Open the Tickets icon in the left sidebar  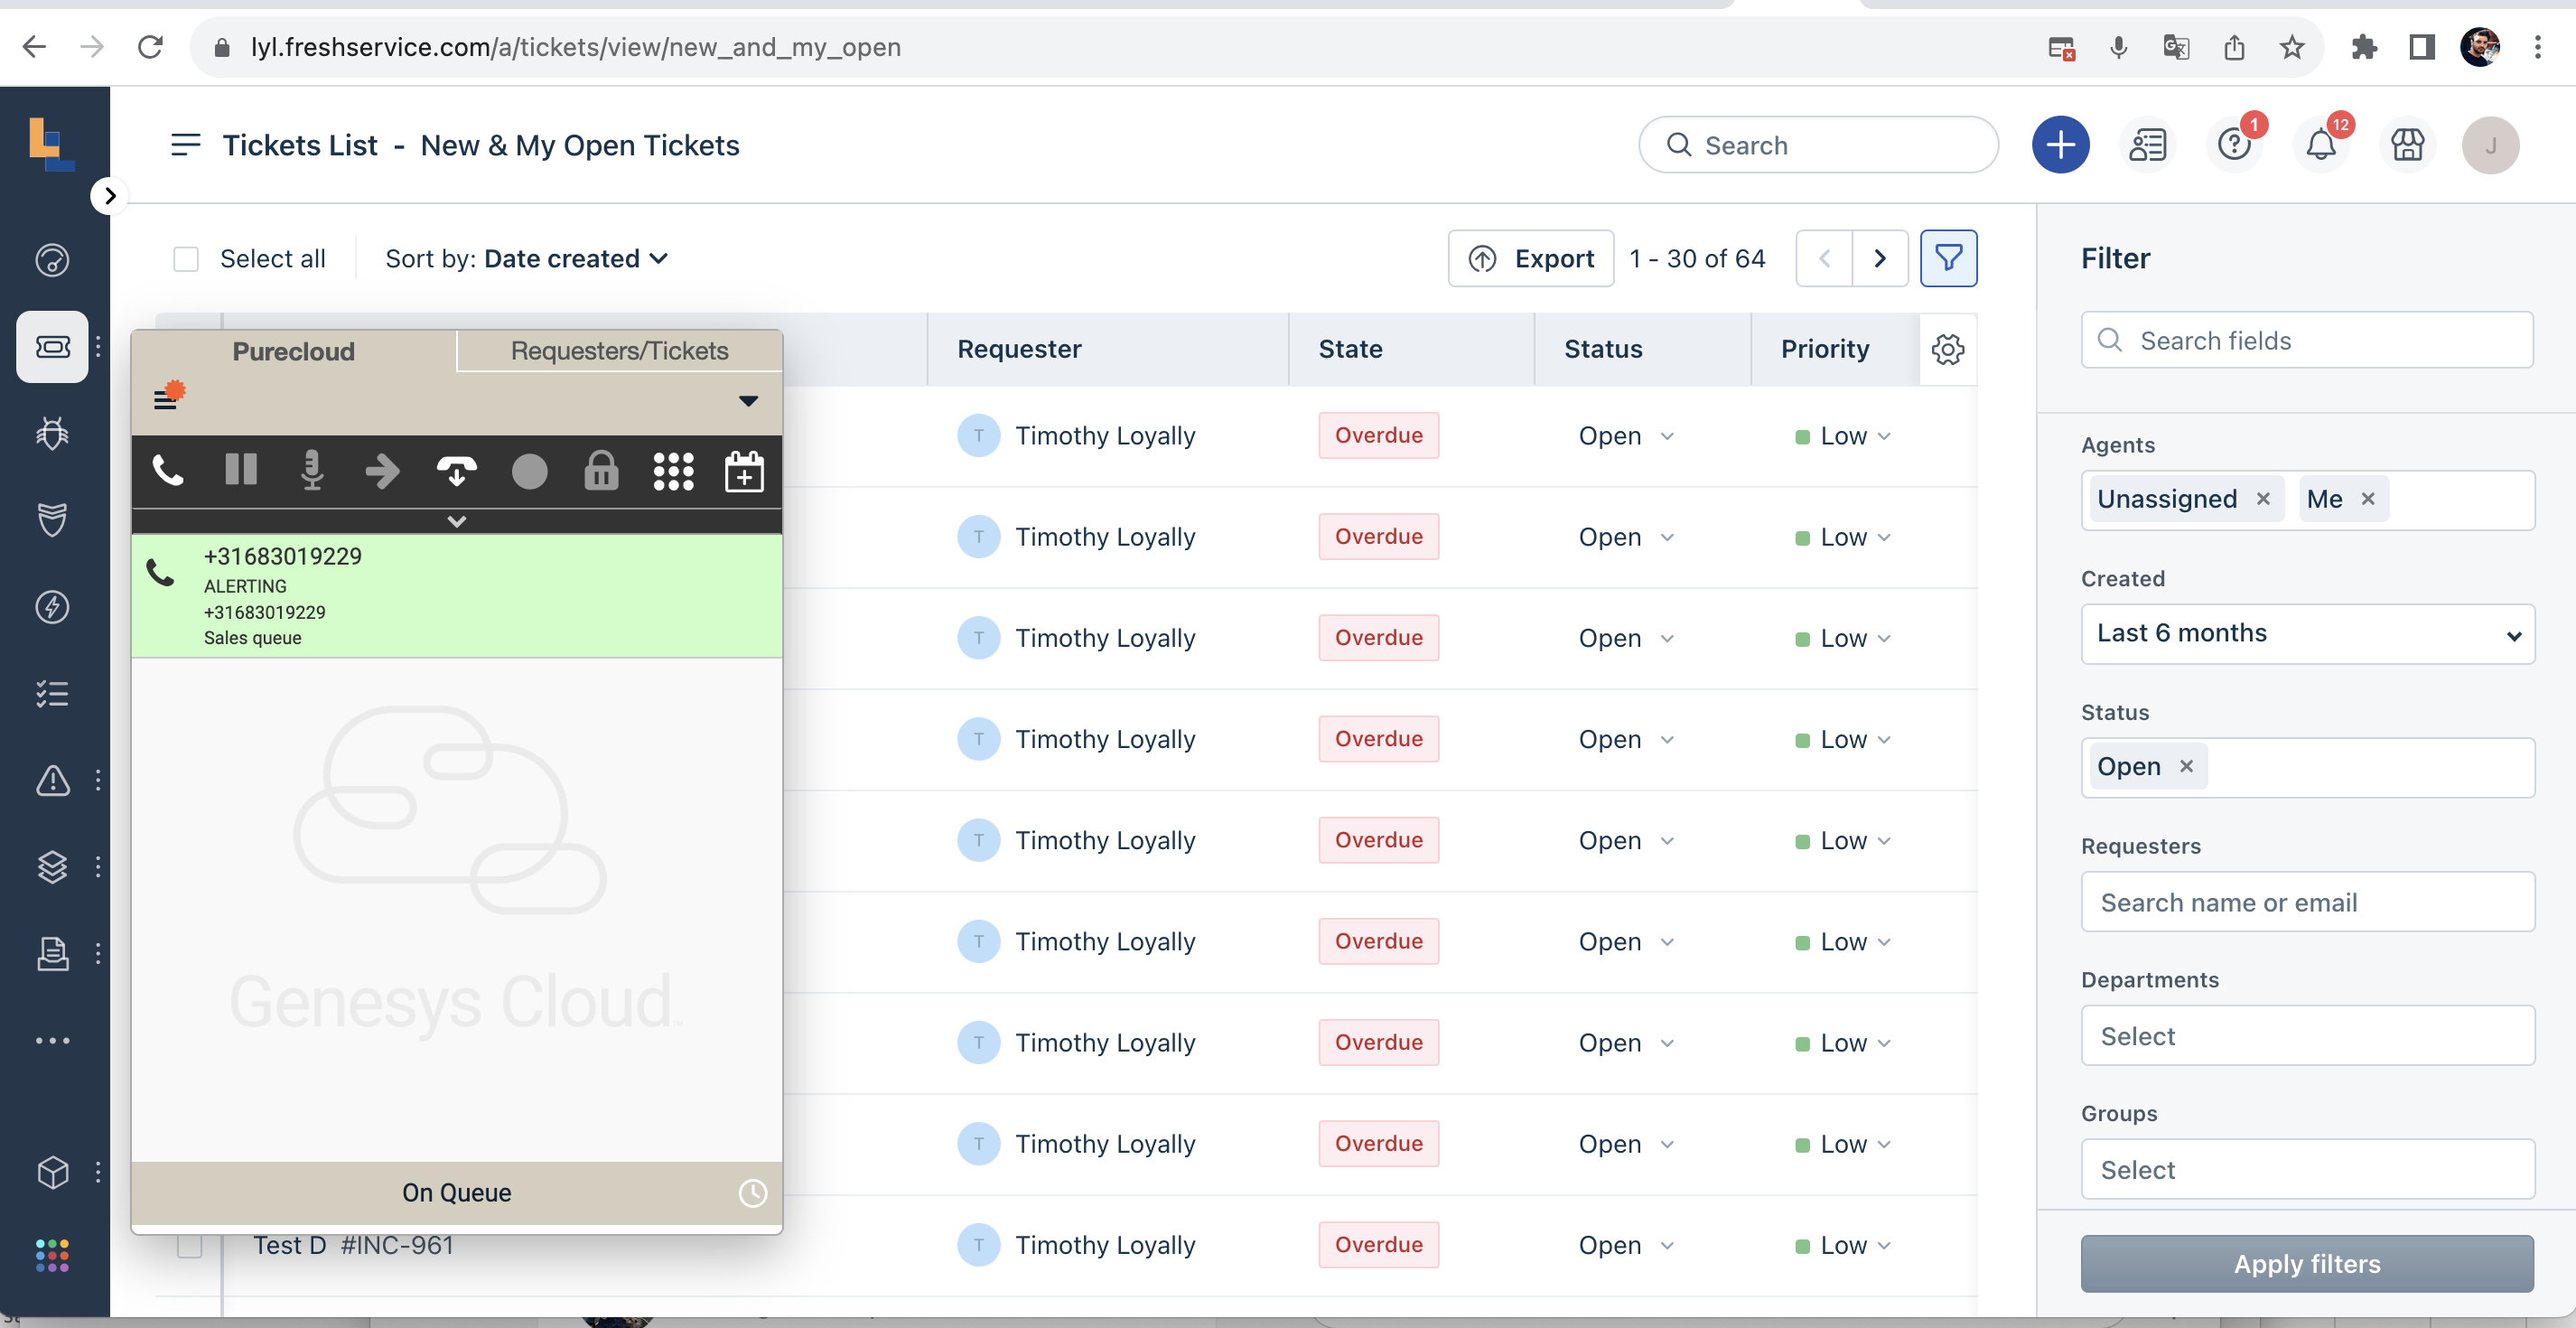[x=52, y=347]
